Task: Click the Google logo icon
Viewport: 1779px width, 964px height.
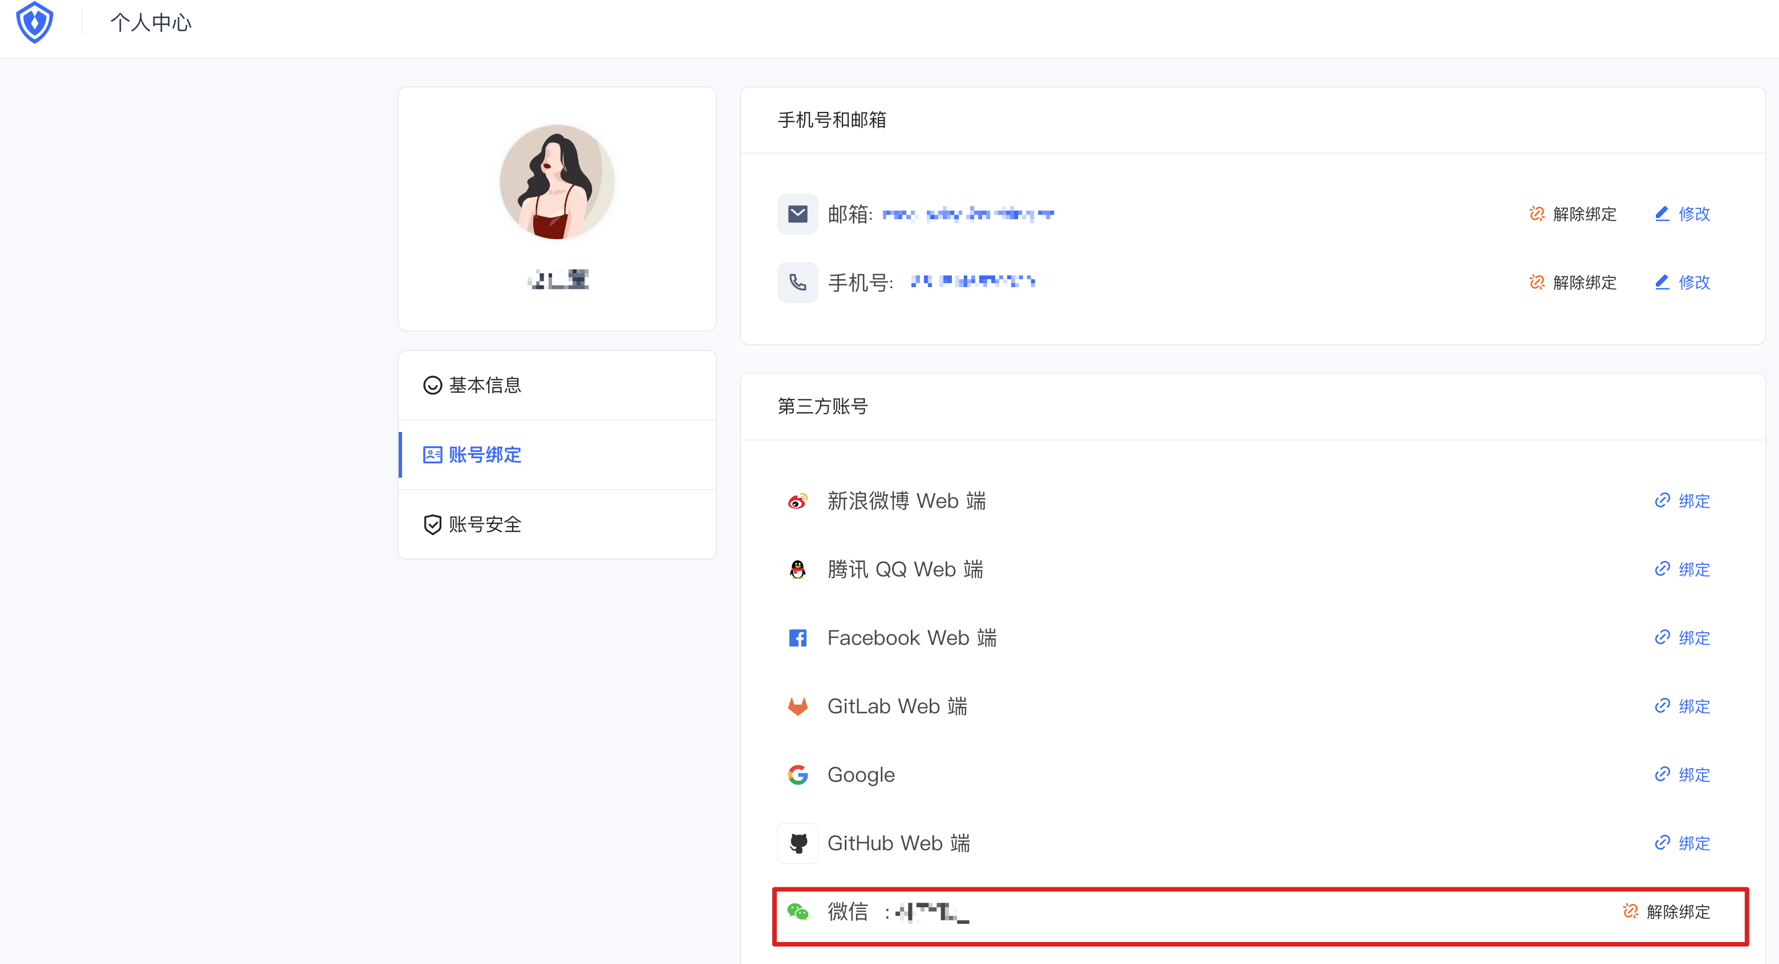Action: pyautogui.click(x=797, y=775)
